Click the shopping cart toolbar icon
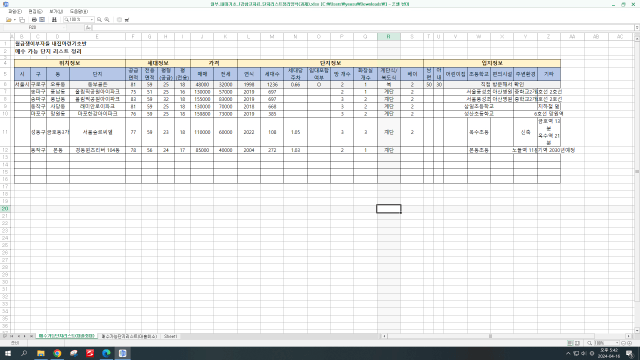The image size is (640, 360). click(127, 20)
